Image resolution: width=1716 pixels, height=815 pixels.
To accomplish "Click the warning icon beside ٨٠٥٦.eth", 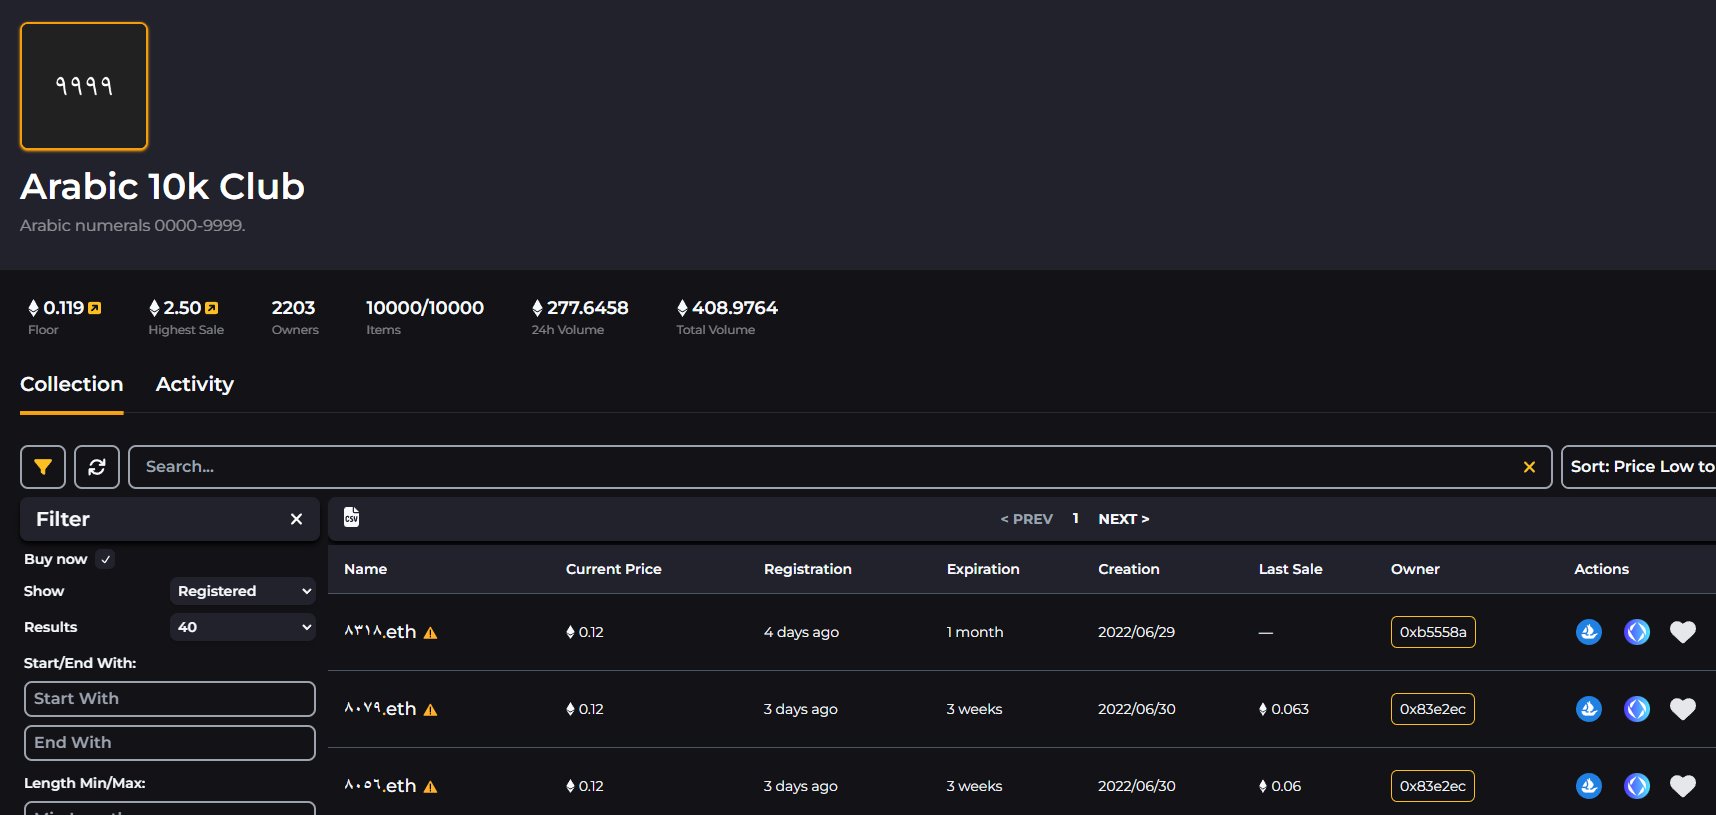I will [431, 787].
